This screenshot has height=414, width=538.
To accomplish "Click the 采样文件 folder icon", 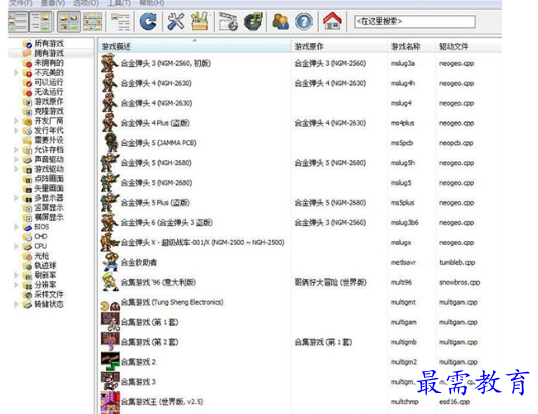I will click(x=27, y=294).
